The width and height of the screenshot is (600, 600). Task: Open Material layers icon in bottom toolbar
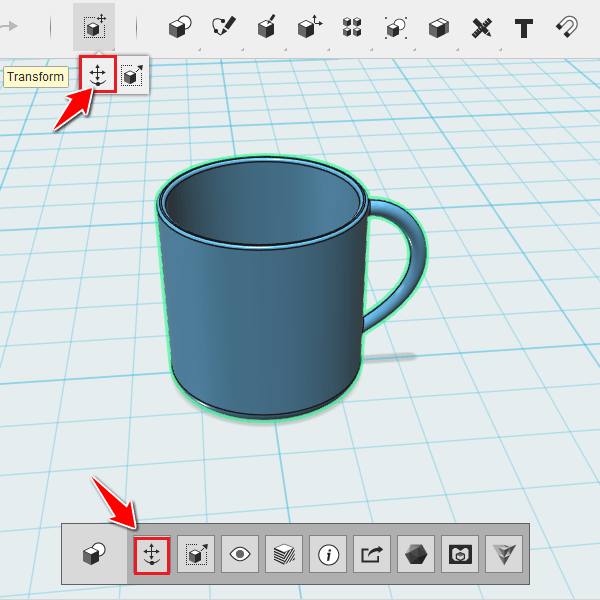284,554
